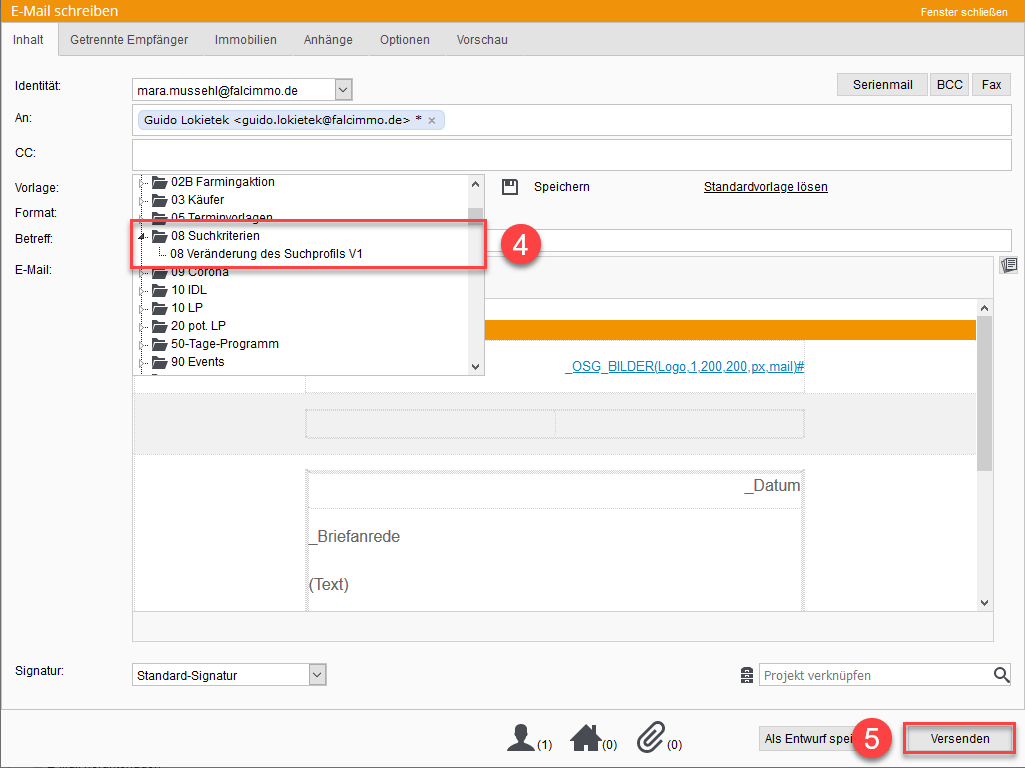Select template 08 Veränderung des Suchprofils V1
1025x768 pixels.
pyautogui.click(x=266, y=254)
